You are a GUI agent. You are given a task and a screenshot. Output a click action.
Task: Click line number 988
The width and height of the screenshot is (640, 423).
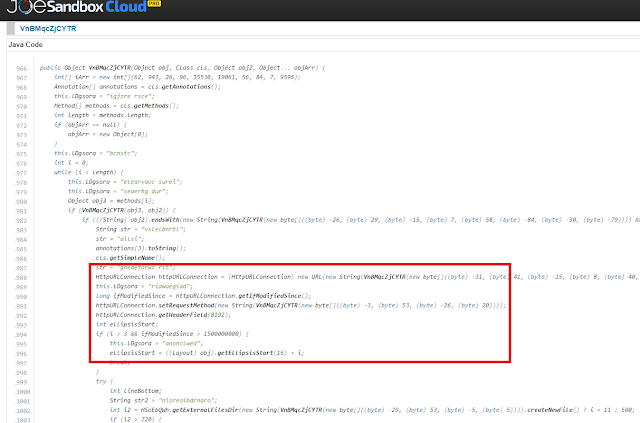coord(22,278)
